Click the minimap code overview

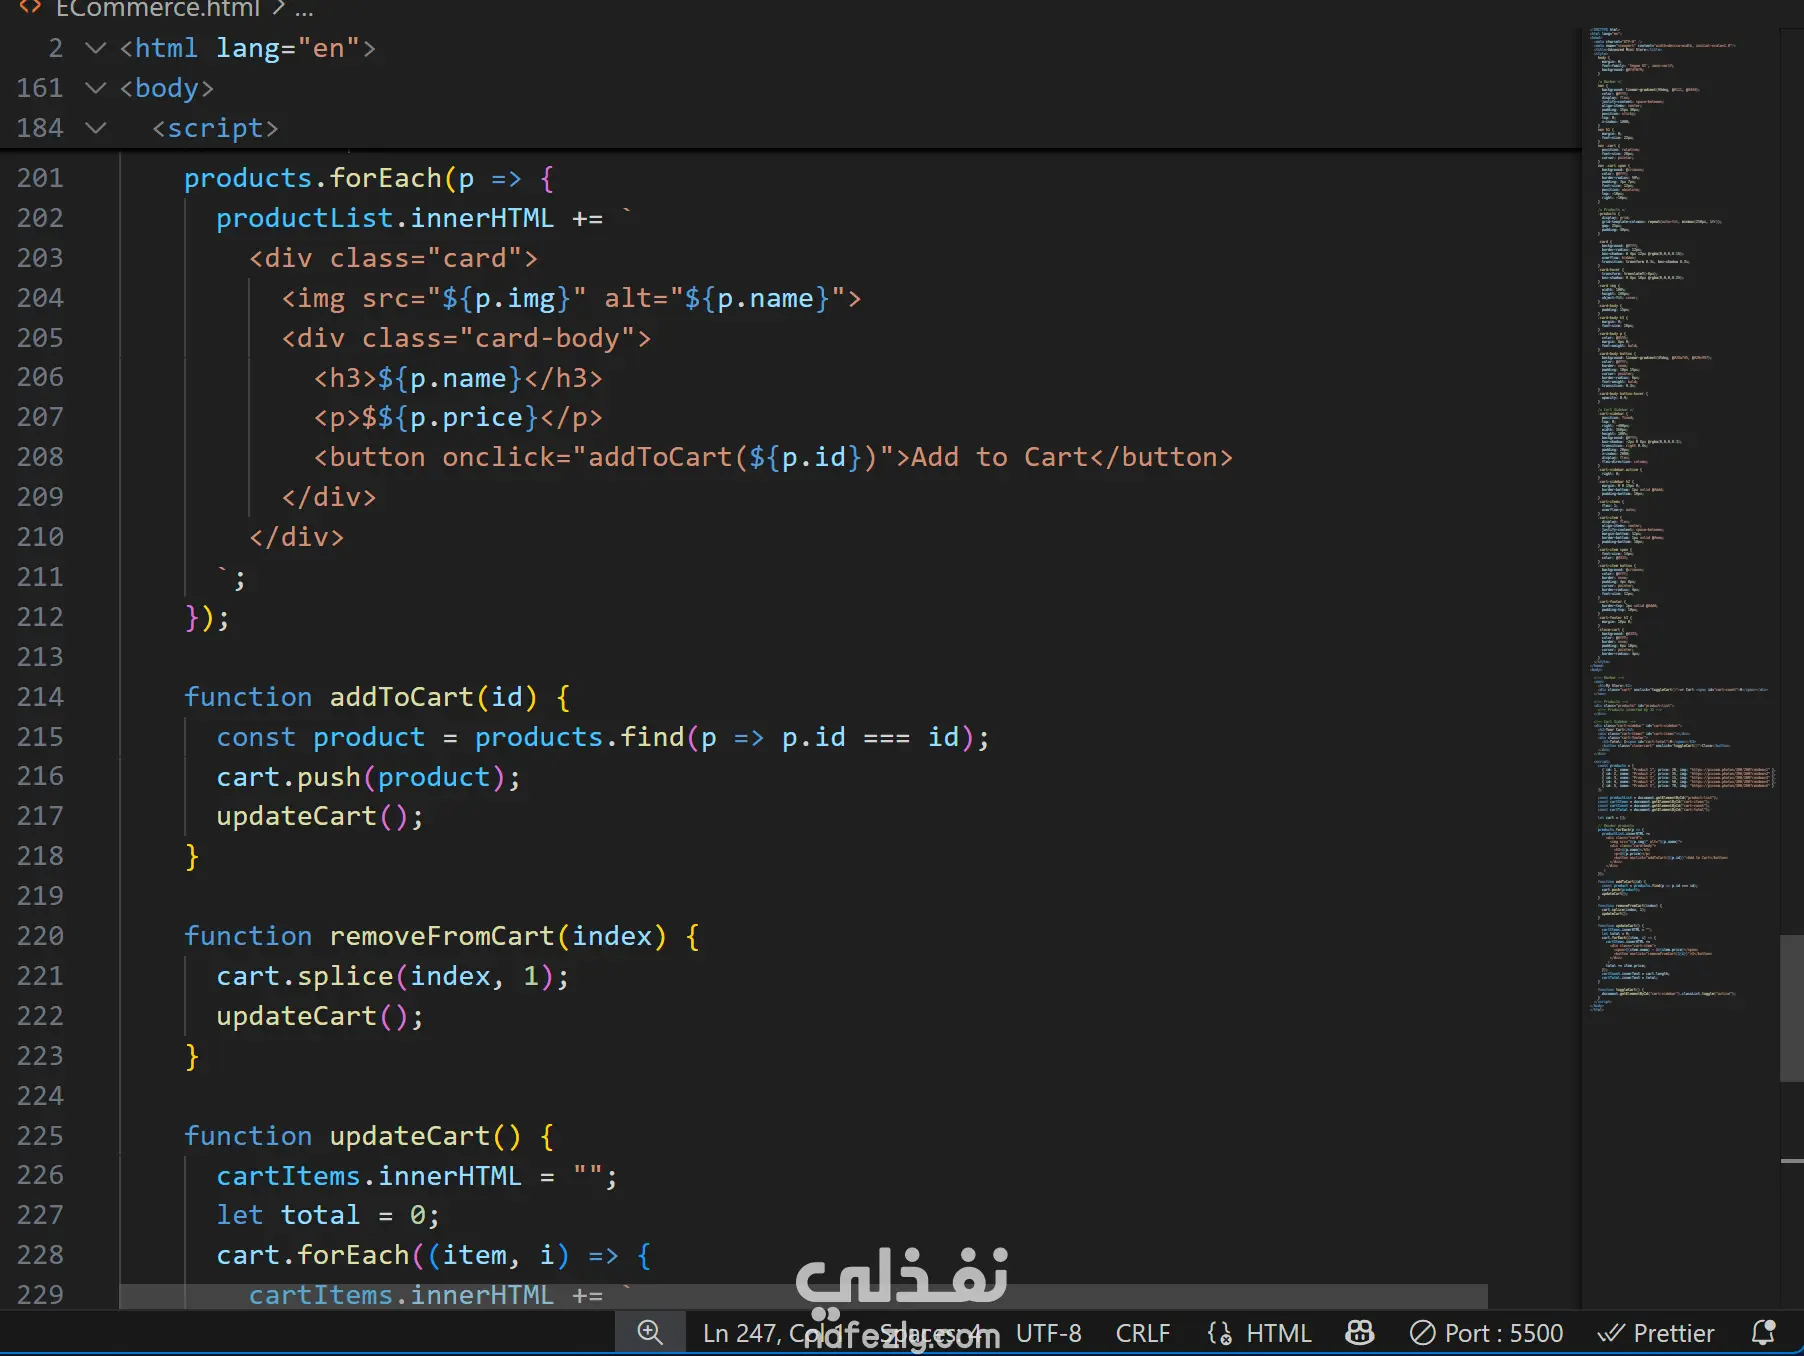(1680, 520)
